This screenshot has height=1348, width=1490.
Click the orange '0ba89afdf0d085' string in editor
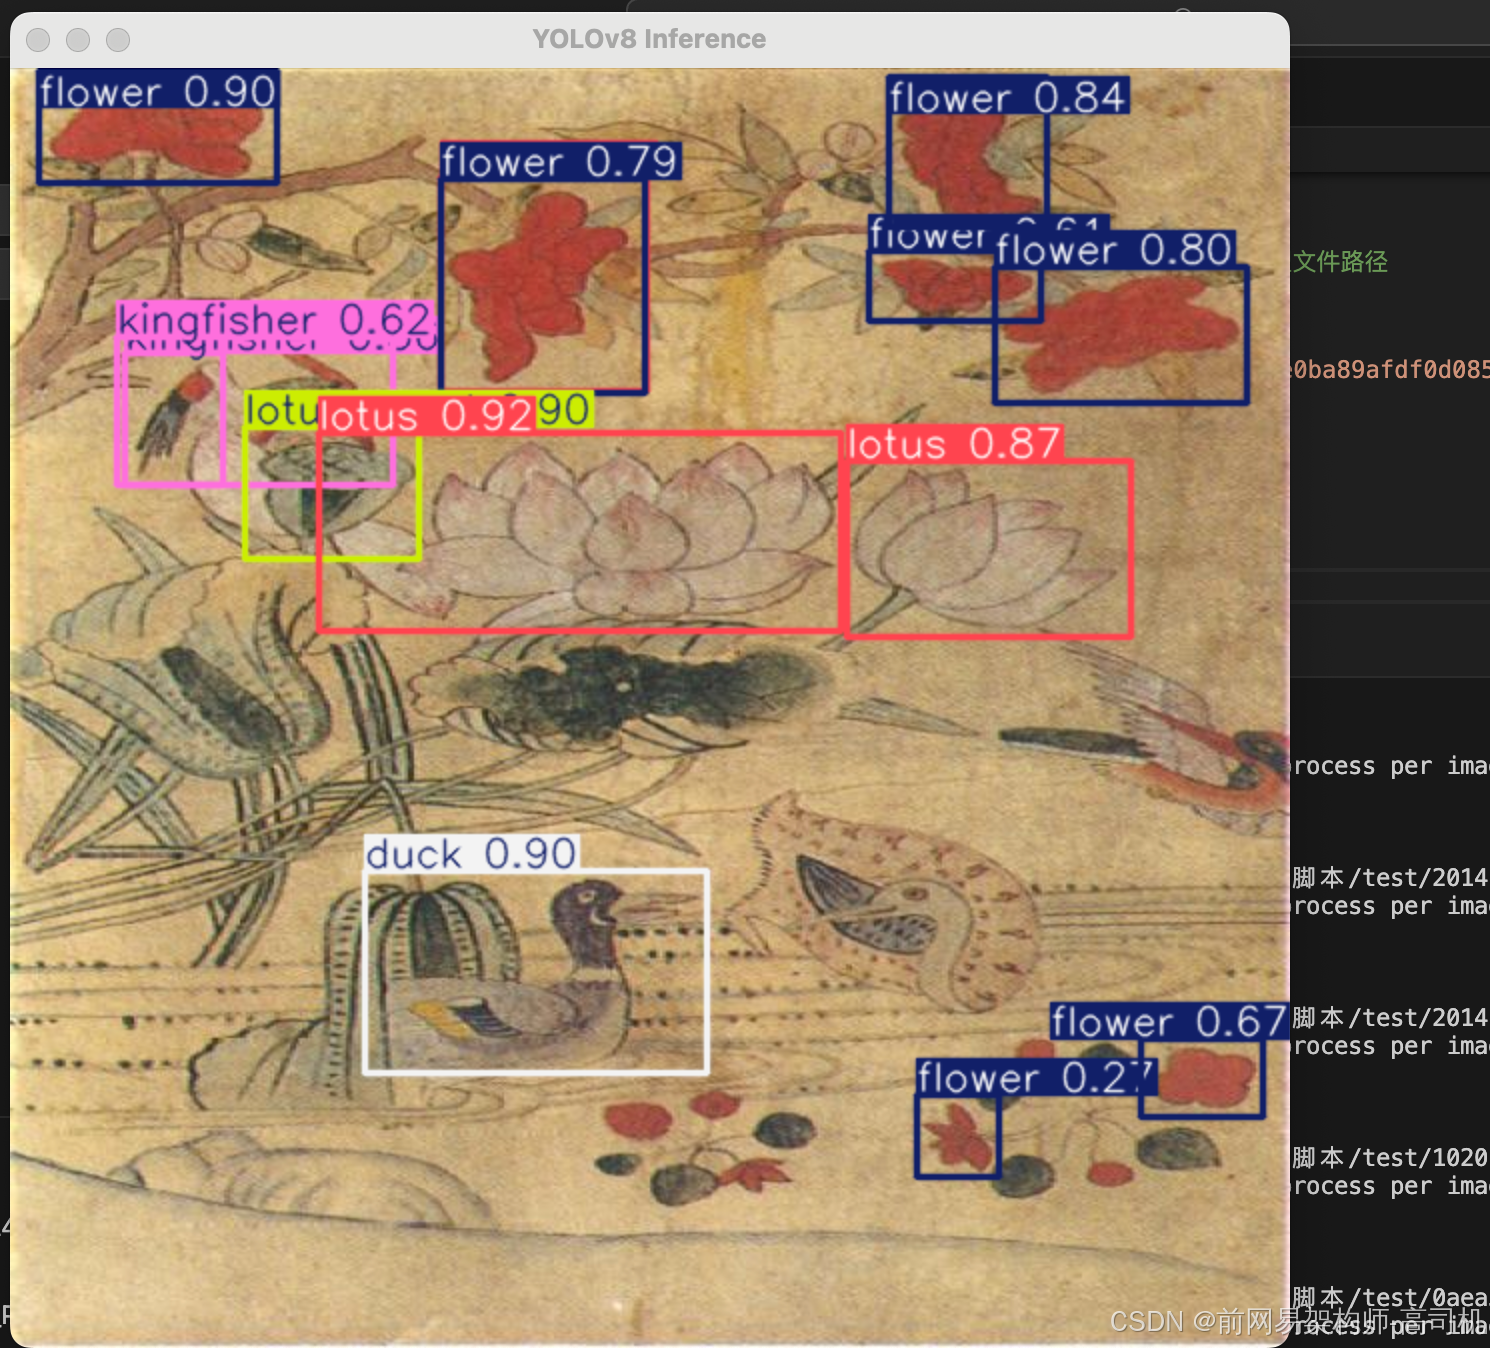1391,370
